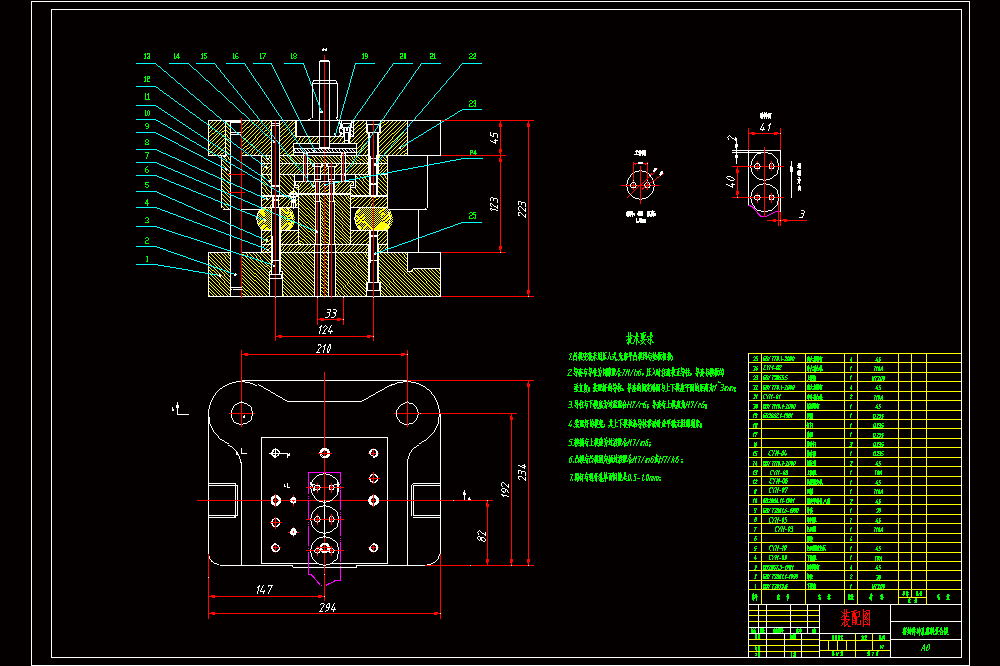1000x666 pixels.
Task: Pick part balloon number 25
Action: click(x=472, y=216)
